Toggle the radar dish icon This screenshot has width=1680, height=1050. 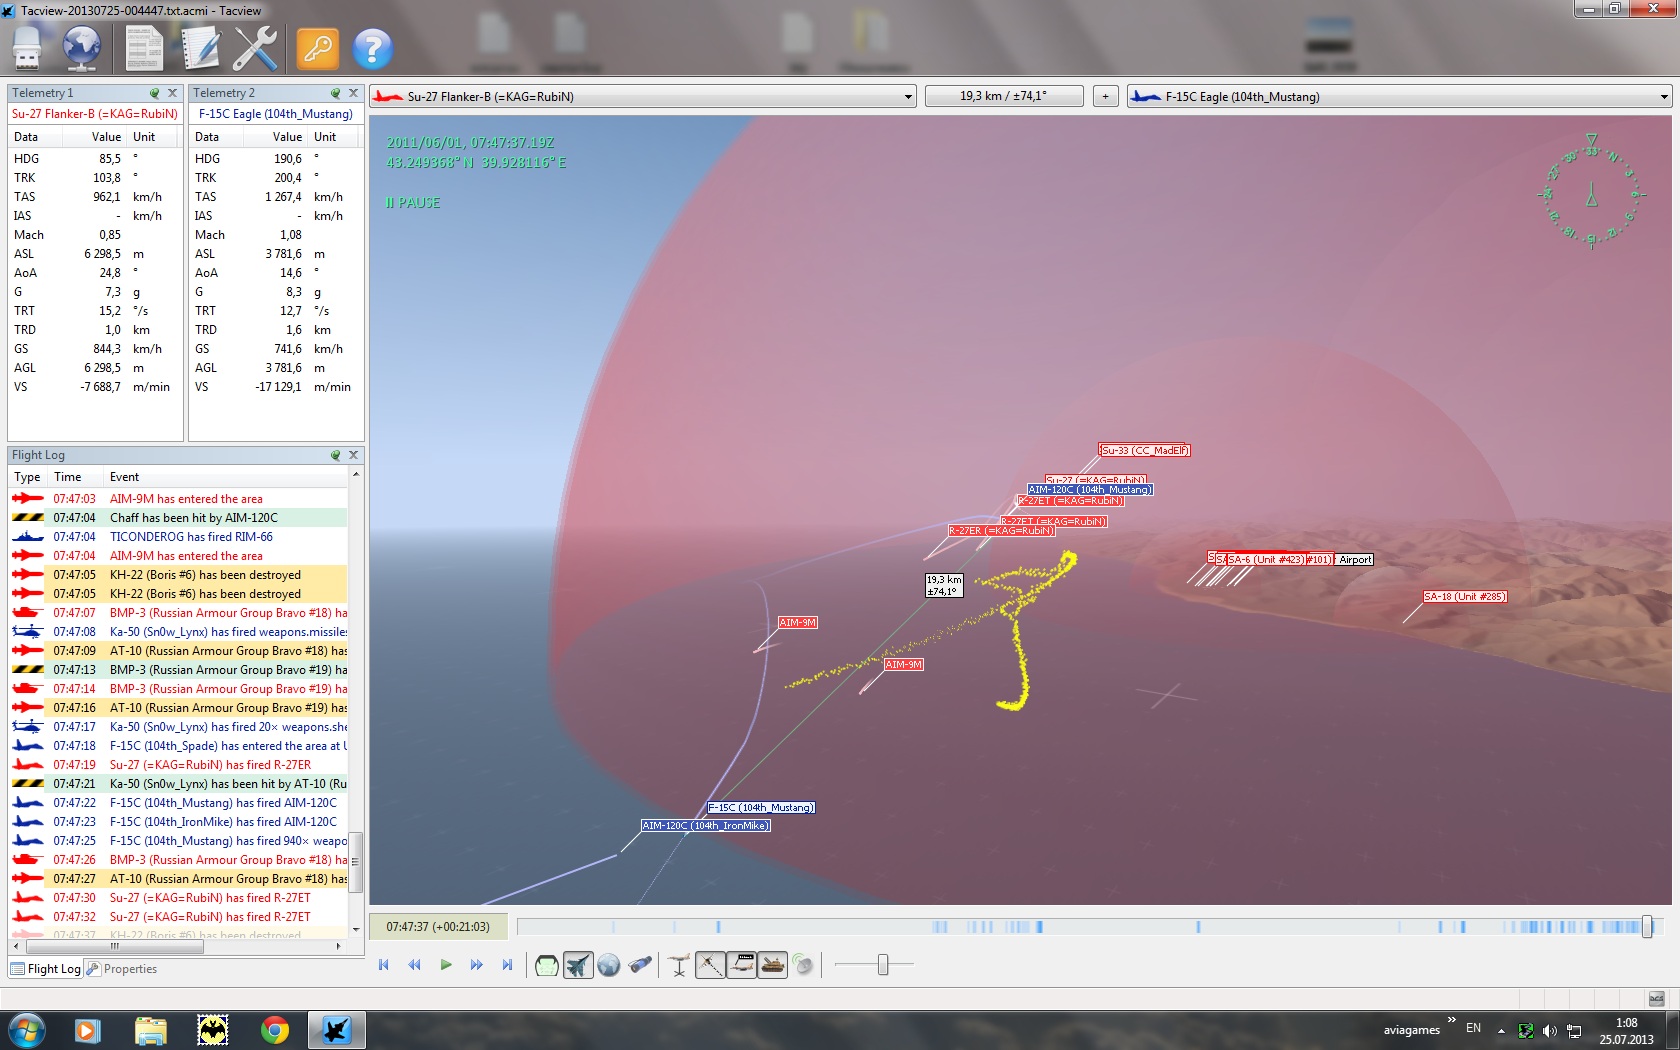(x=803, y=965)
